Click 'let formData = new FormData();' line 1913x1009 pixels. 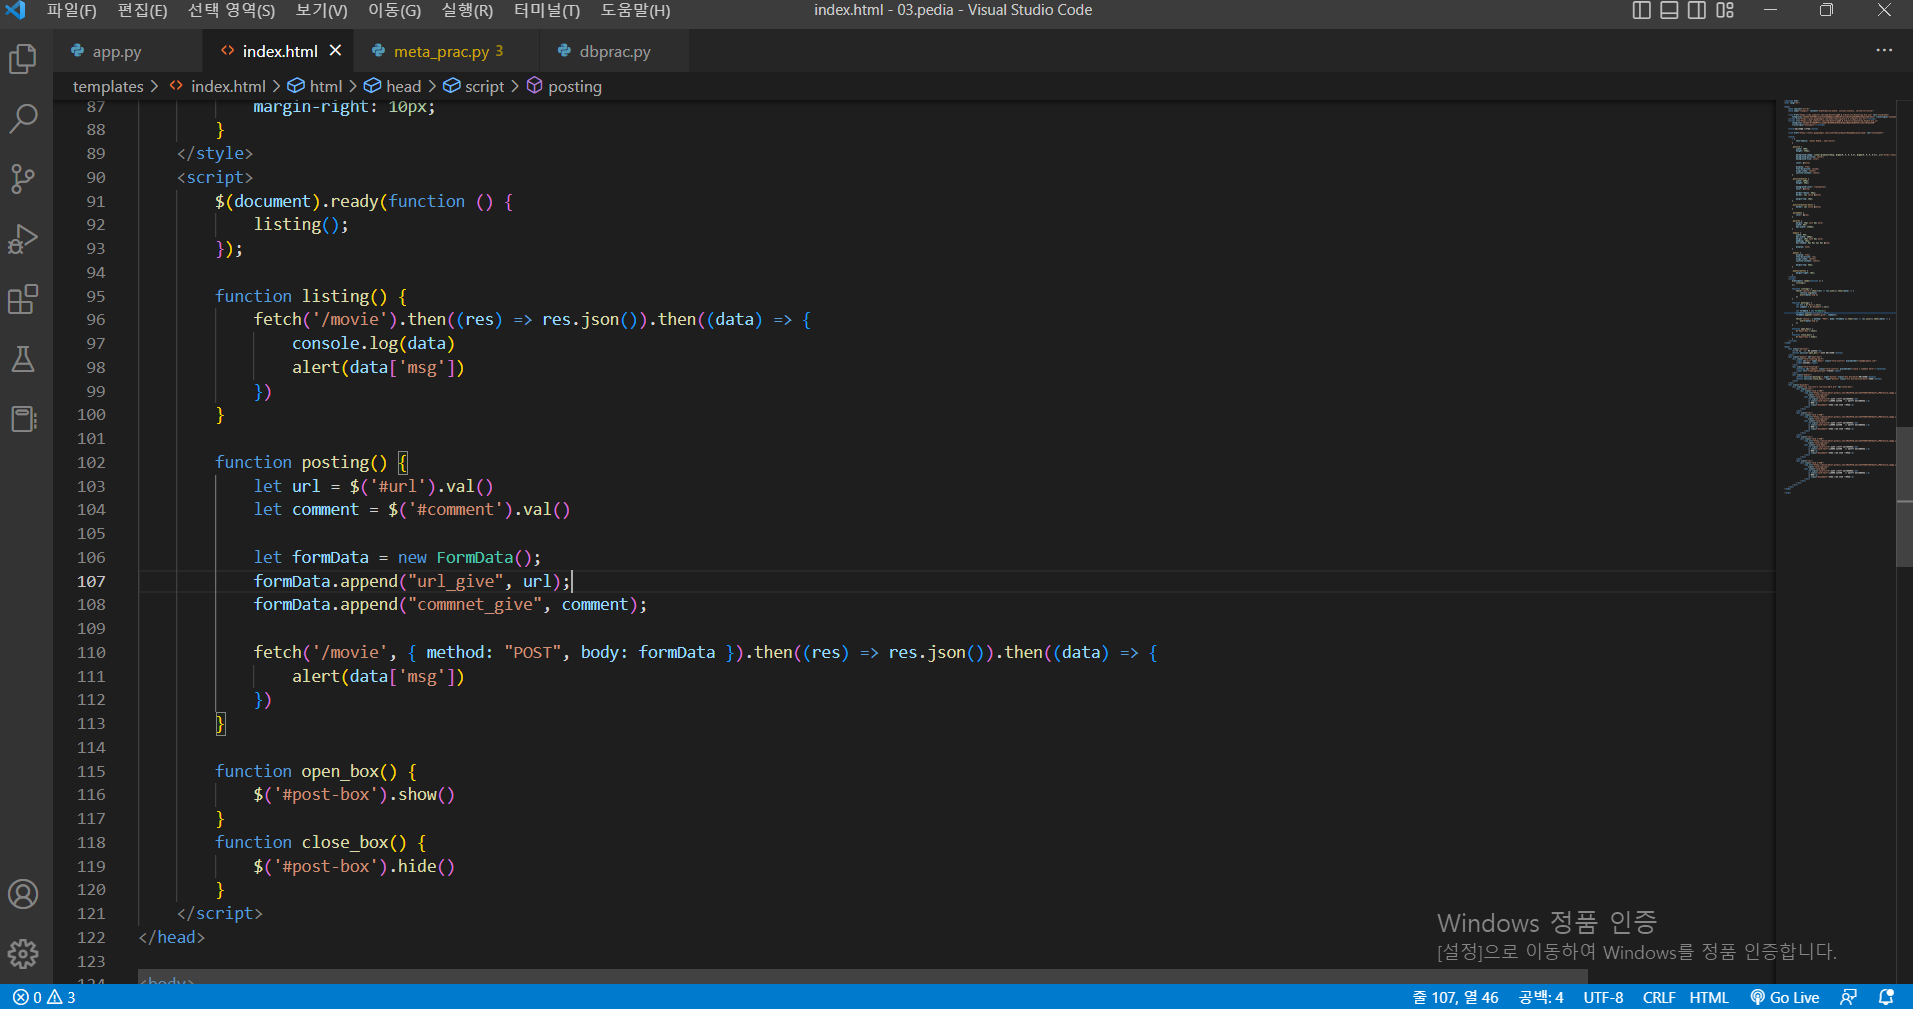pyautogui.click(x=397, y=557)
